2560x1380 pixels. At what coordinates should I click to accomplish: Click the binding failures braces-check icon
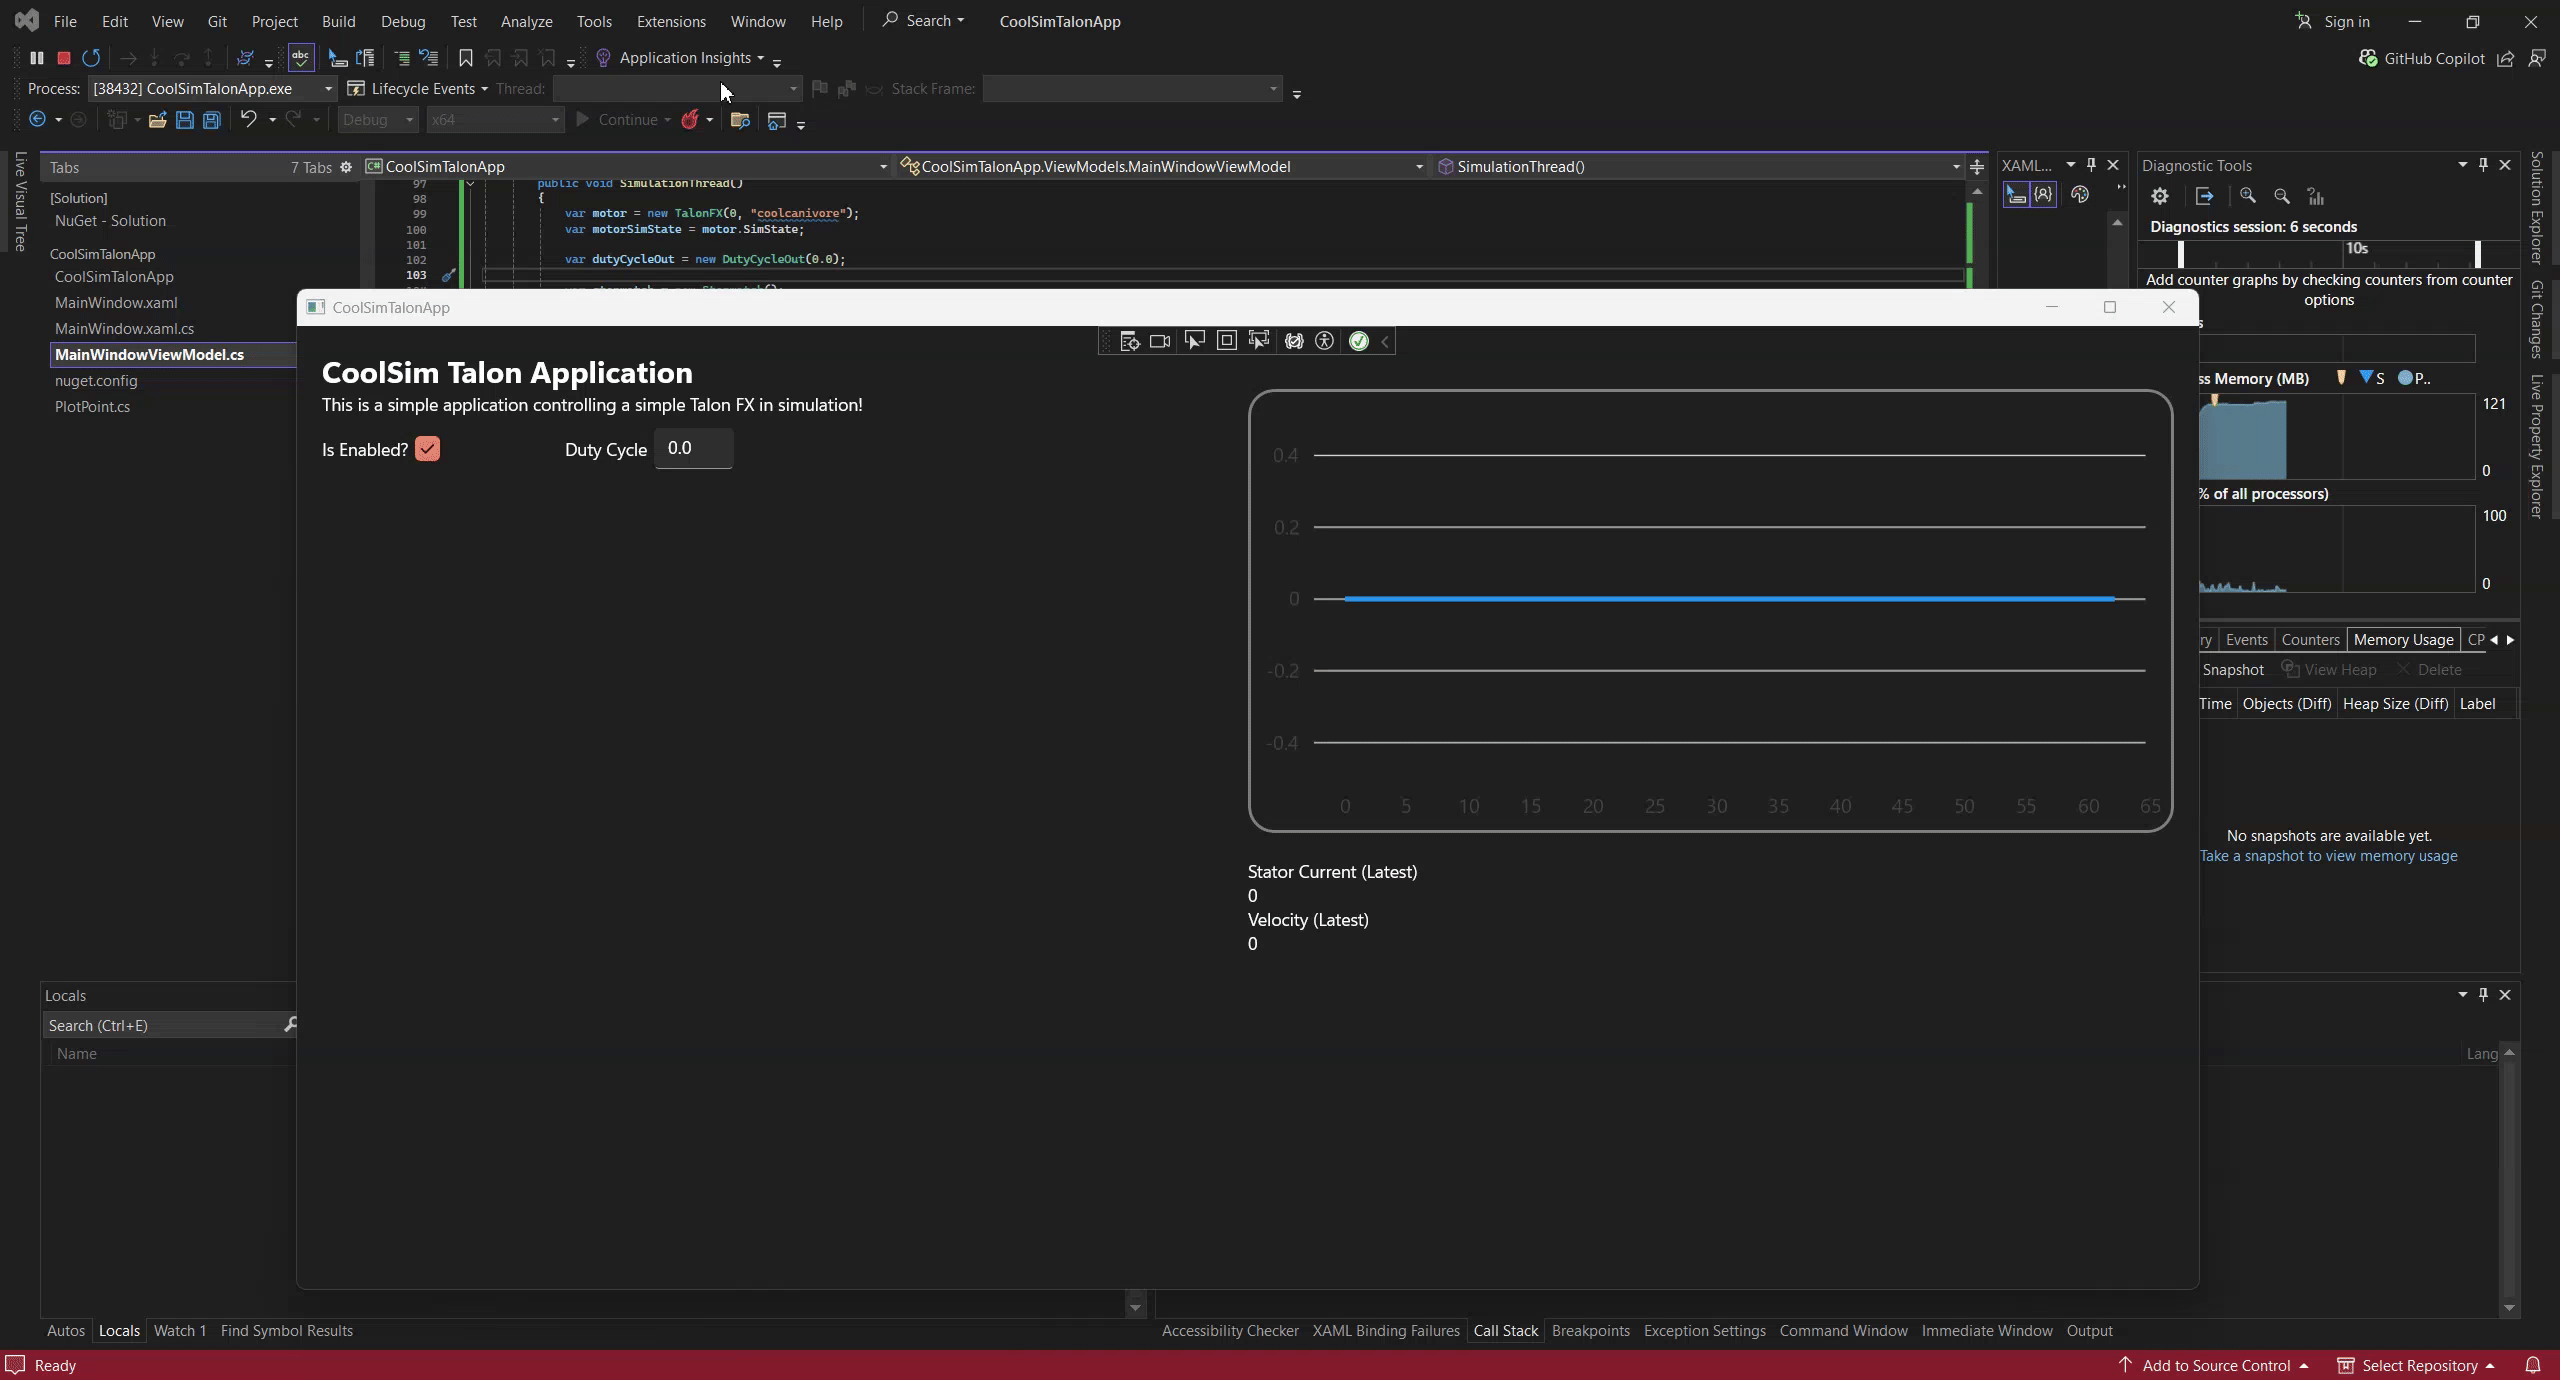1294,341
